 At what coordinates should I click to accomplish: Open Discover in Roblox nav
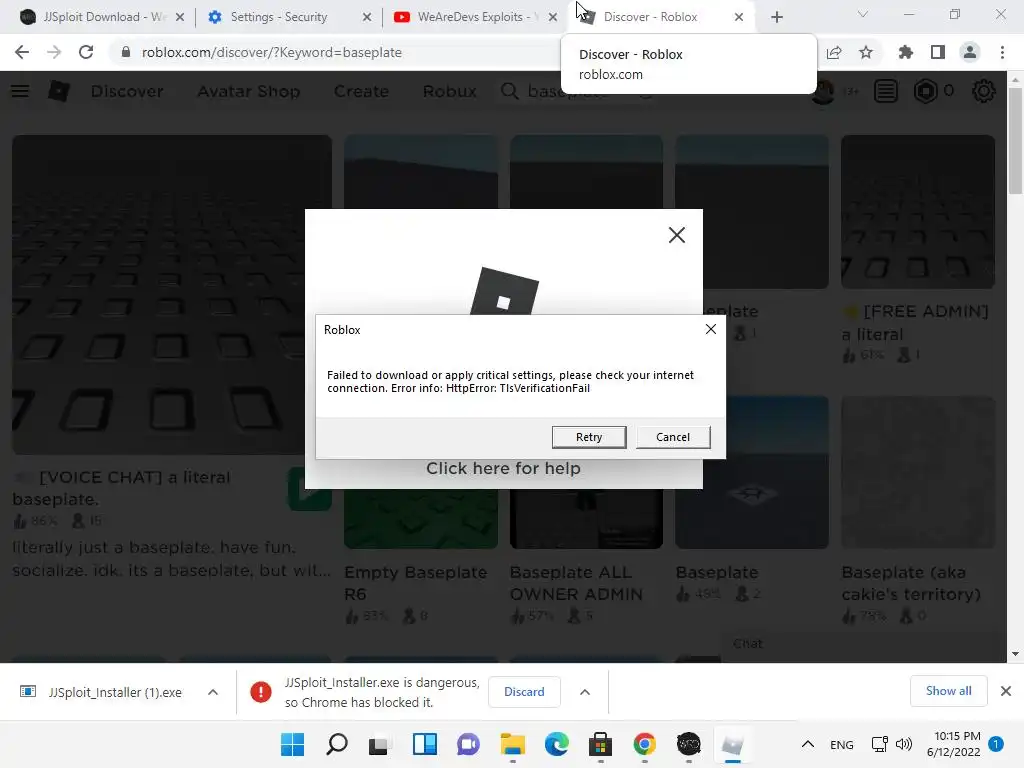pyautogui.click(x=127, y=91)
